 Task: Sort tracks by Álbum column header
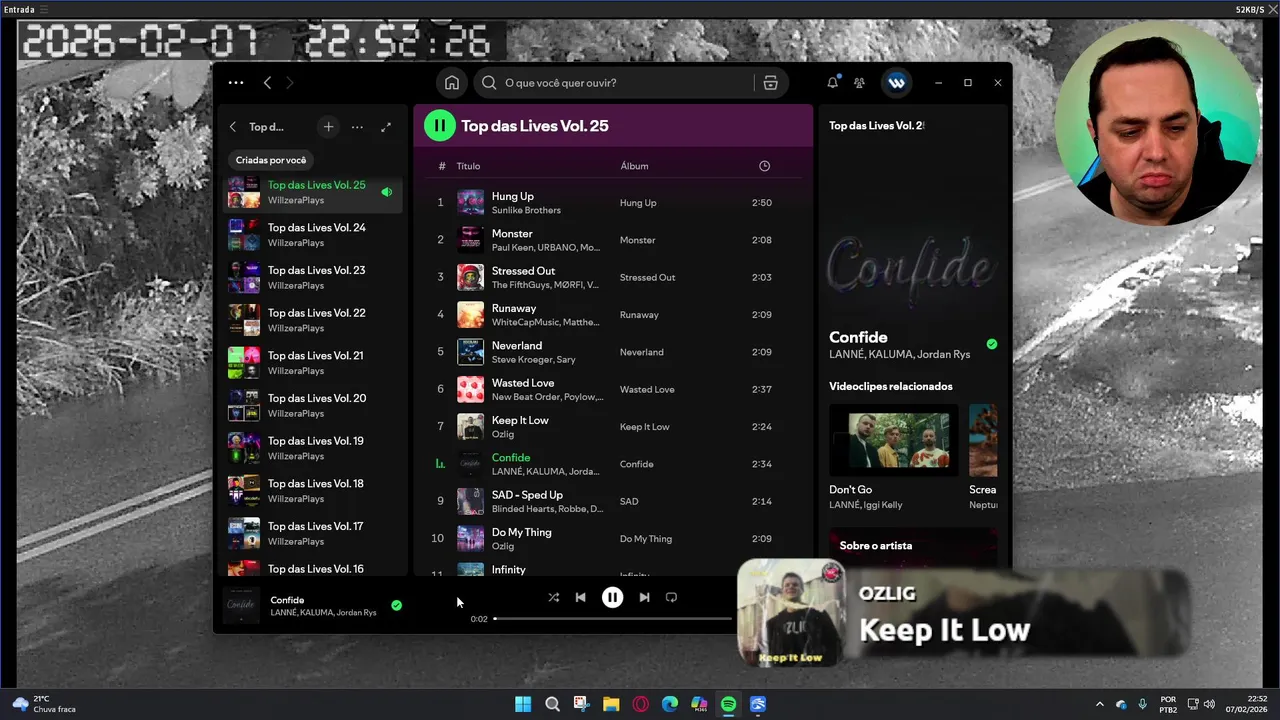tap(634, 166)
